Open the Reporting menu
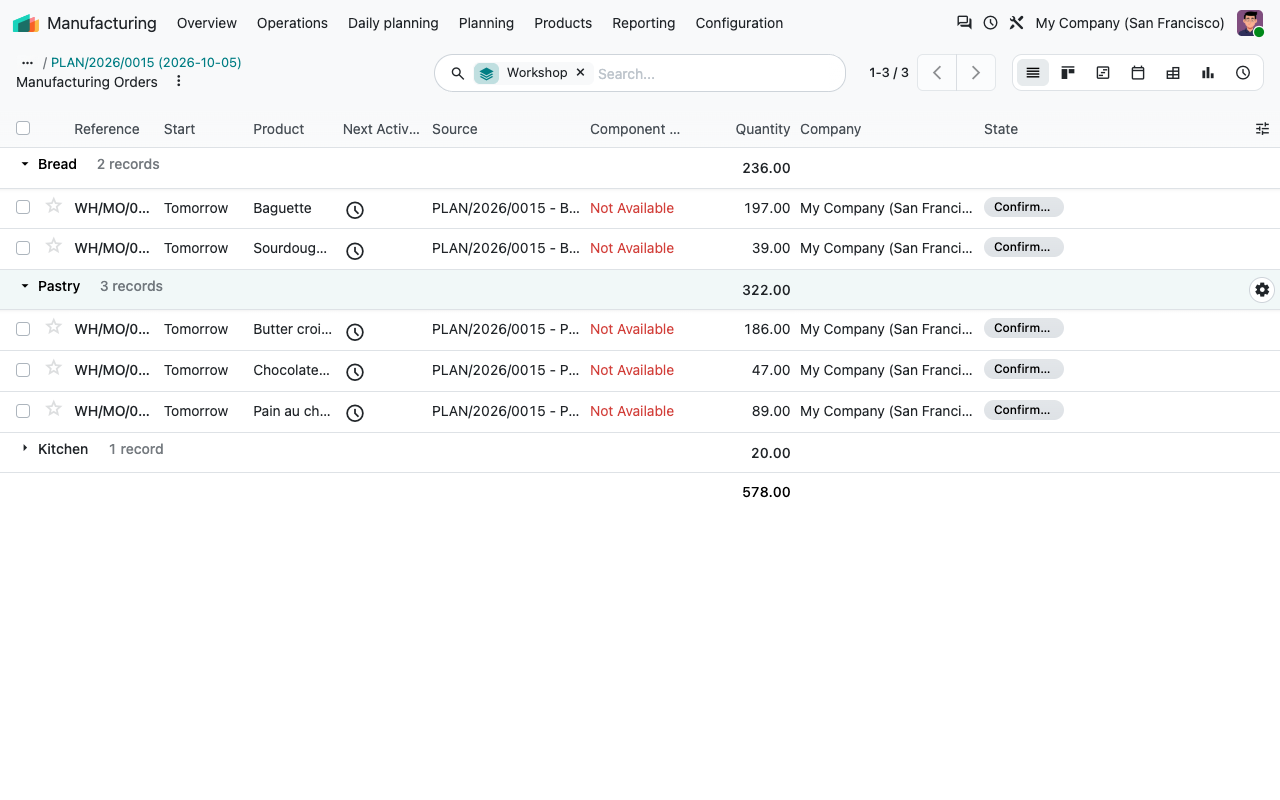The height and width of the screenshot is (800, 1280). [x=643, y=23]
